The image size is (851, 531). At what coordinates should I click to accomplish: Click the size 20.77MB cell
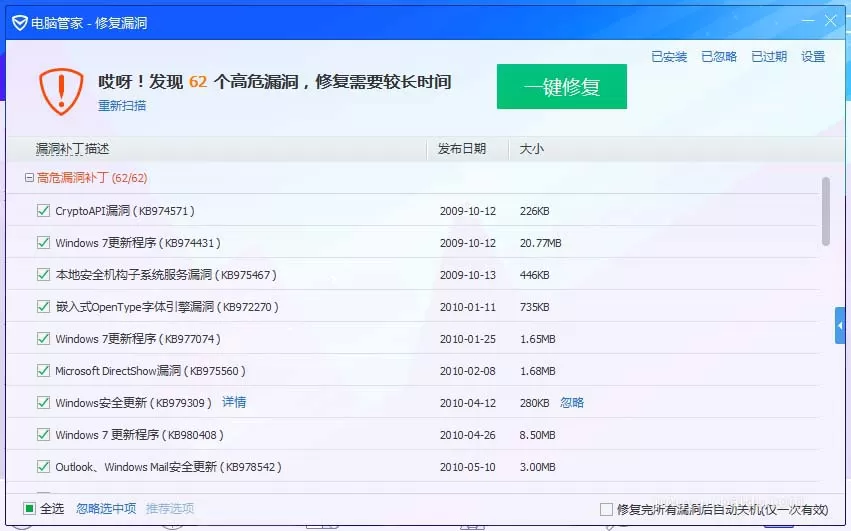pyautogui.click(x=541, y=243)
